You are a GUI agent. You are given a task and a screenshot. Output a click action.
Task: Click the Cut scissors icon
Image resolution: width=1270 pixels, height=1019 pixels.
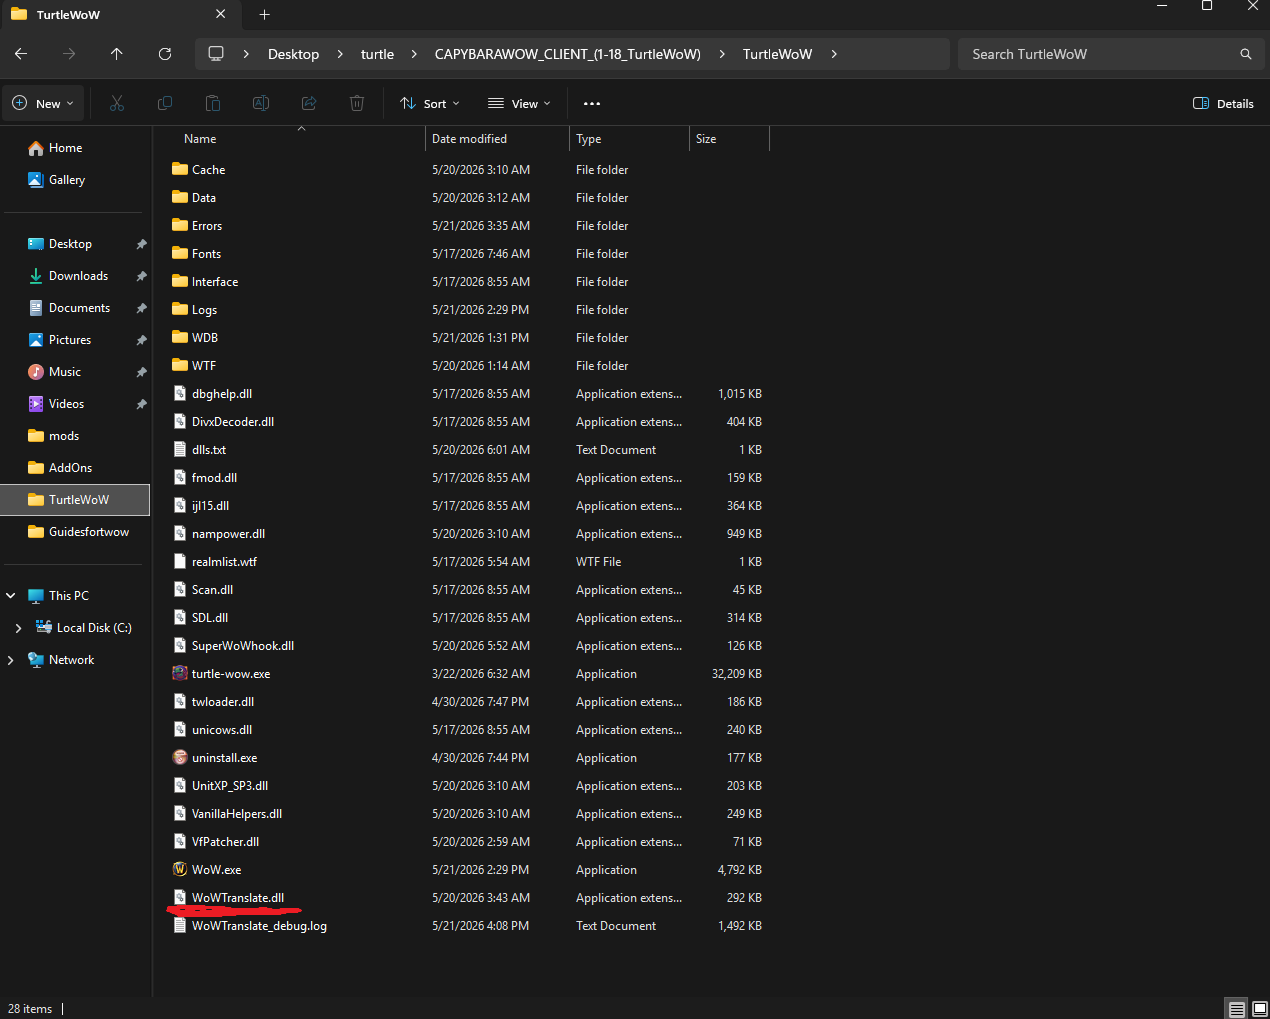(117, 103)
